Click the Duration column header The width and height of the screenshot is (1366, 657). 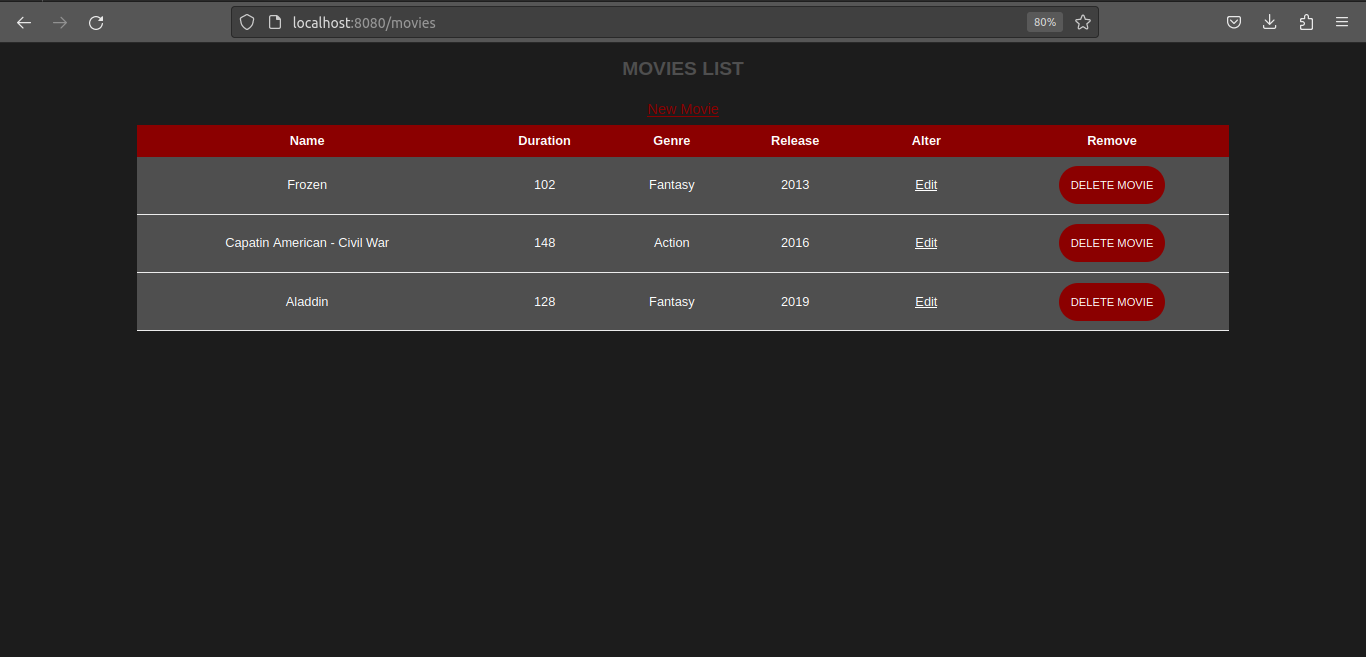[544, 141]
